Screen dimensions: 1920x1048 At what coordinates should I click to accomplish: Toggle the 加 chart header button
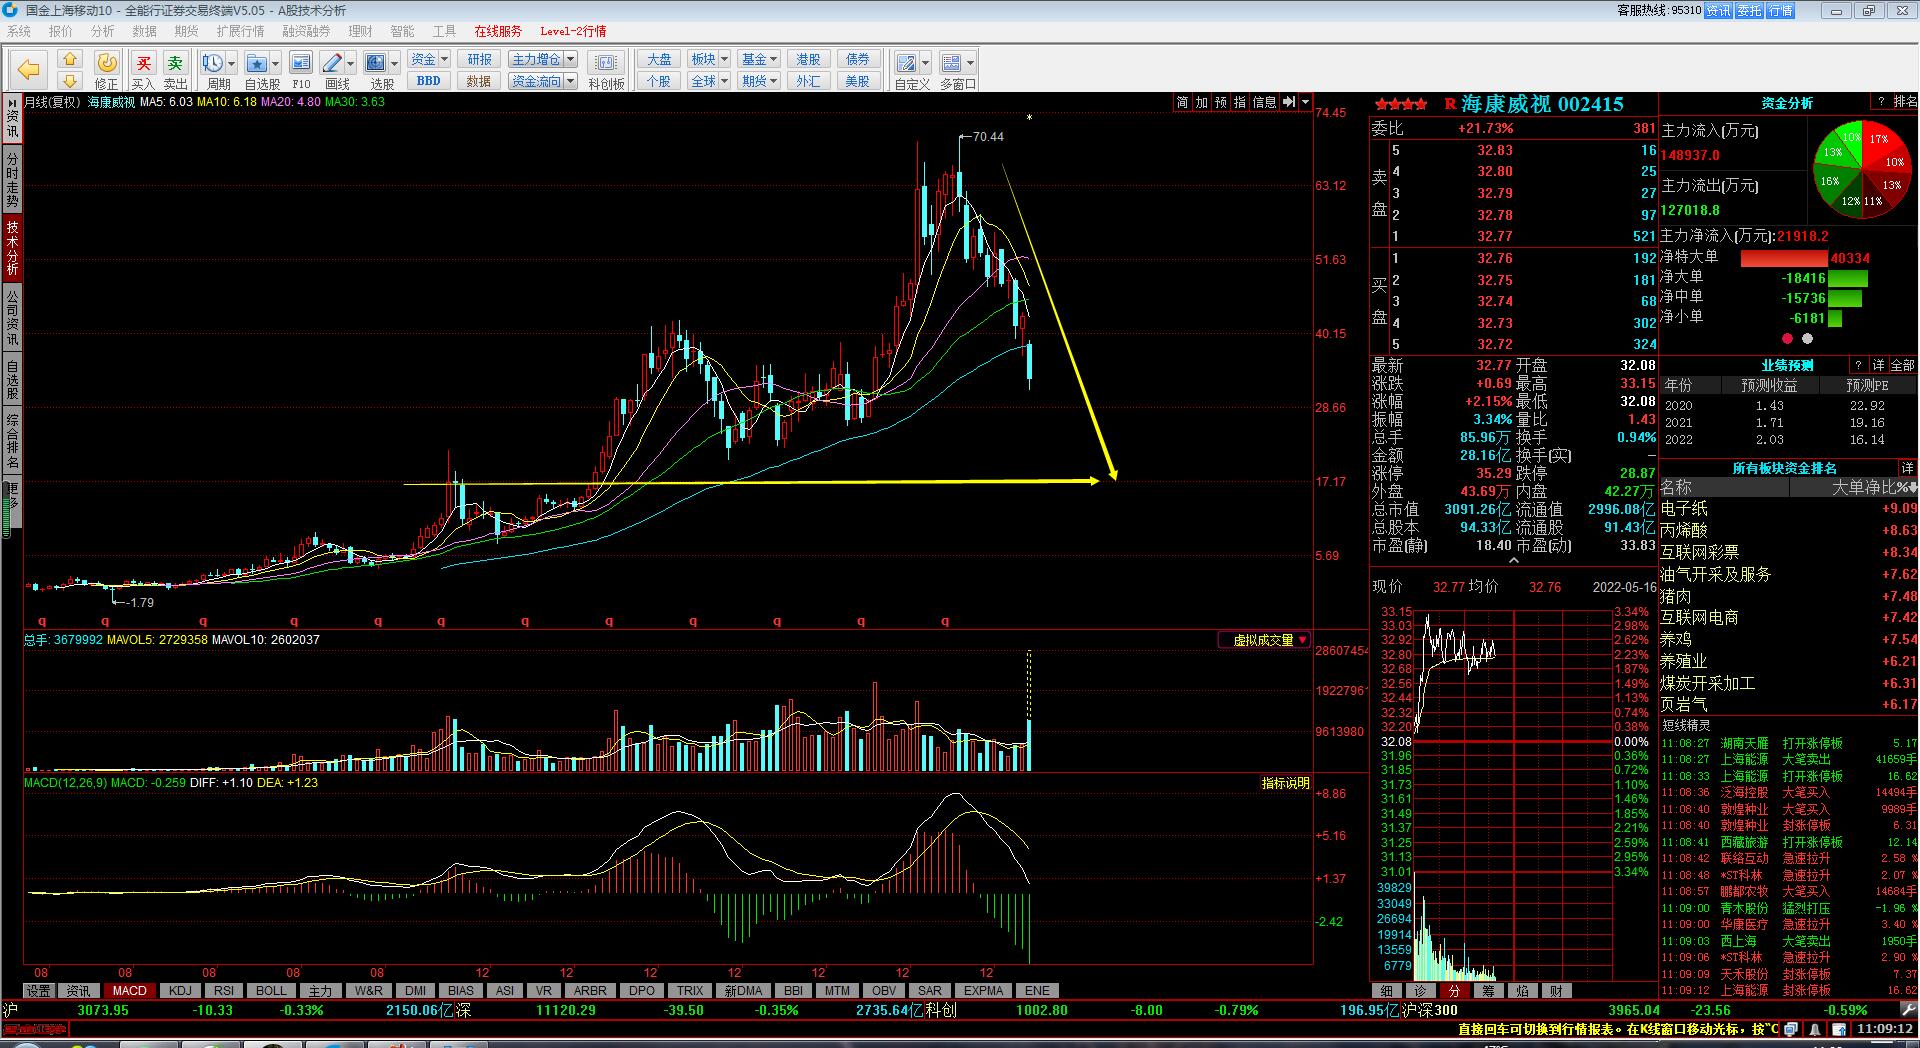(1202, 102)
